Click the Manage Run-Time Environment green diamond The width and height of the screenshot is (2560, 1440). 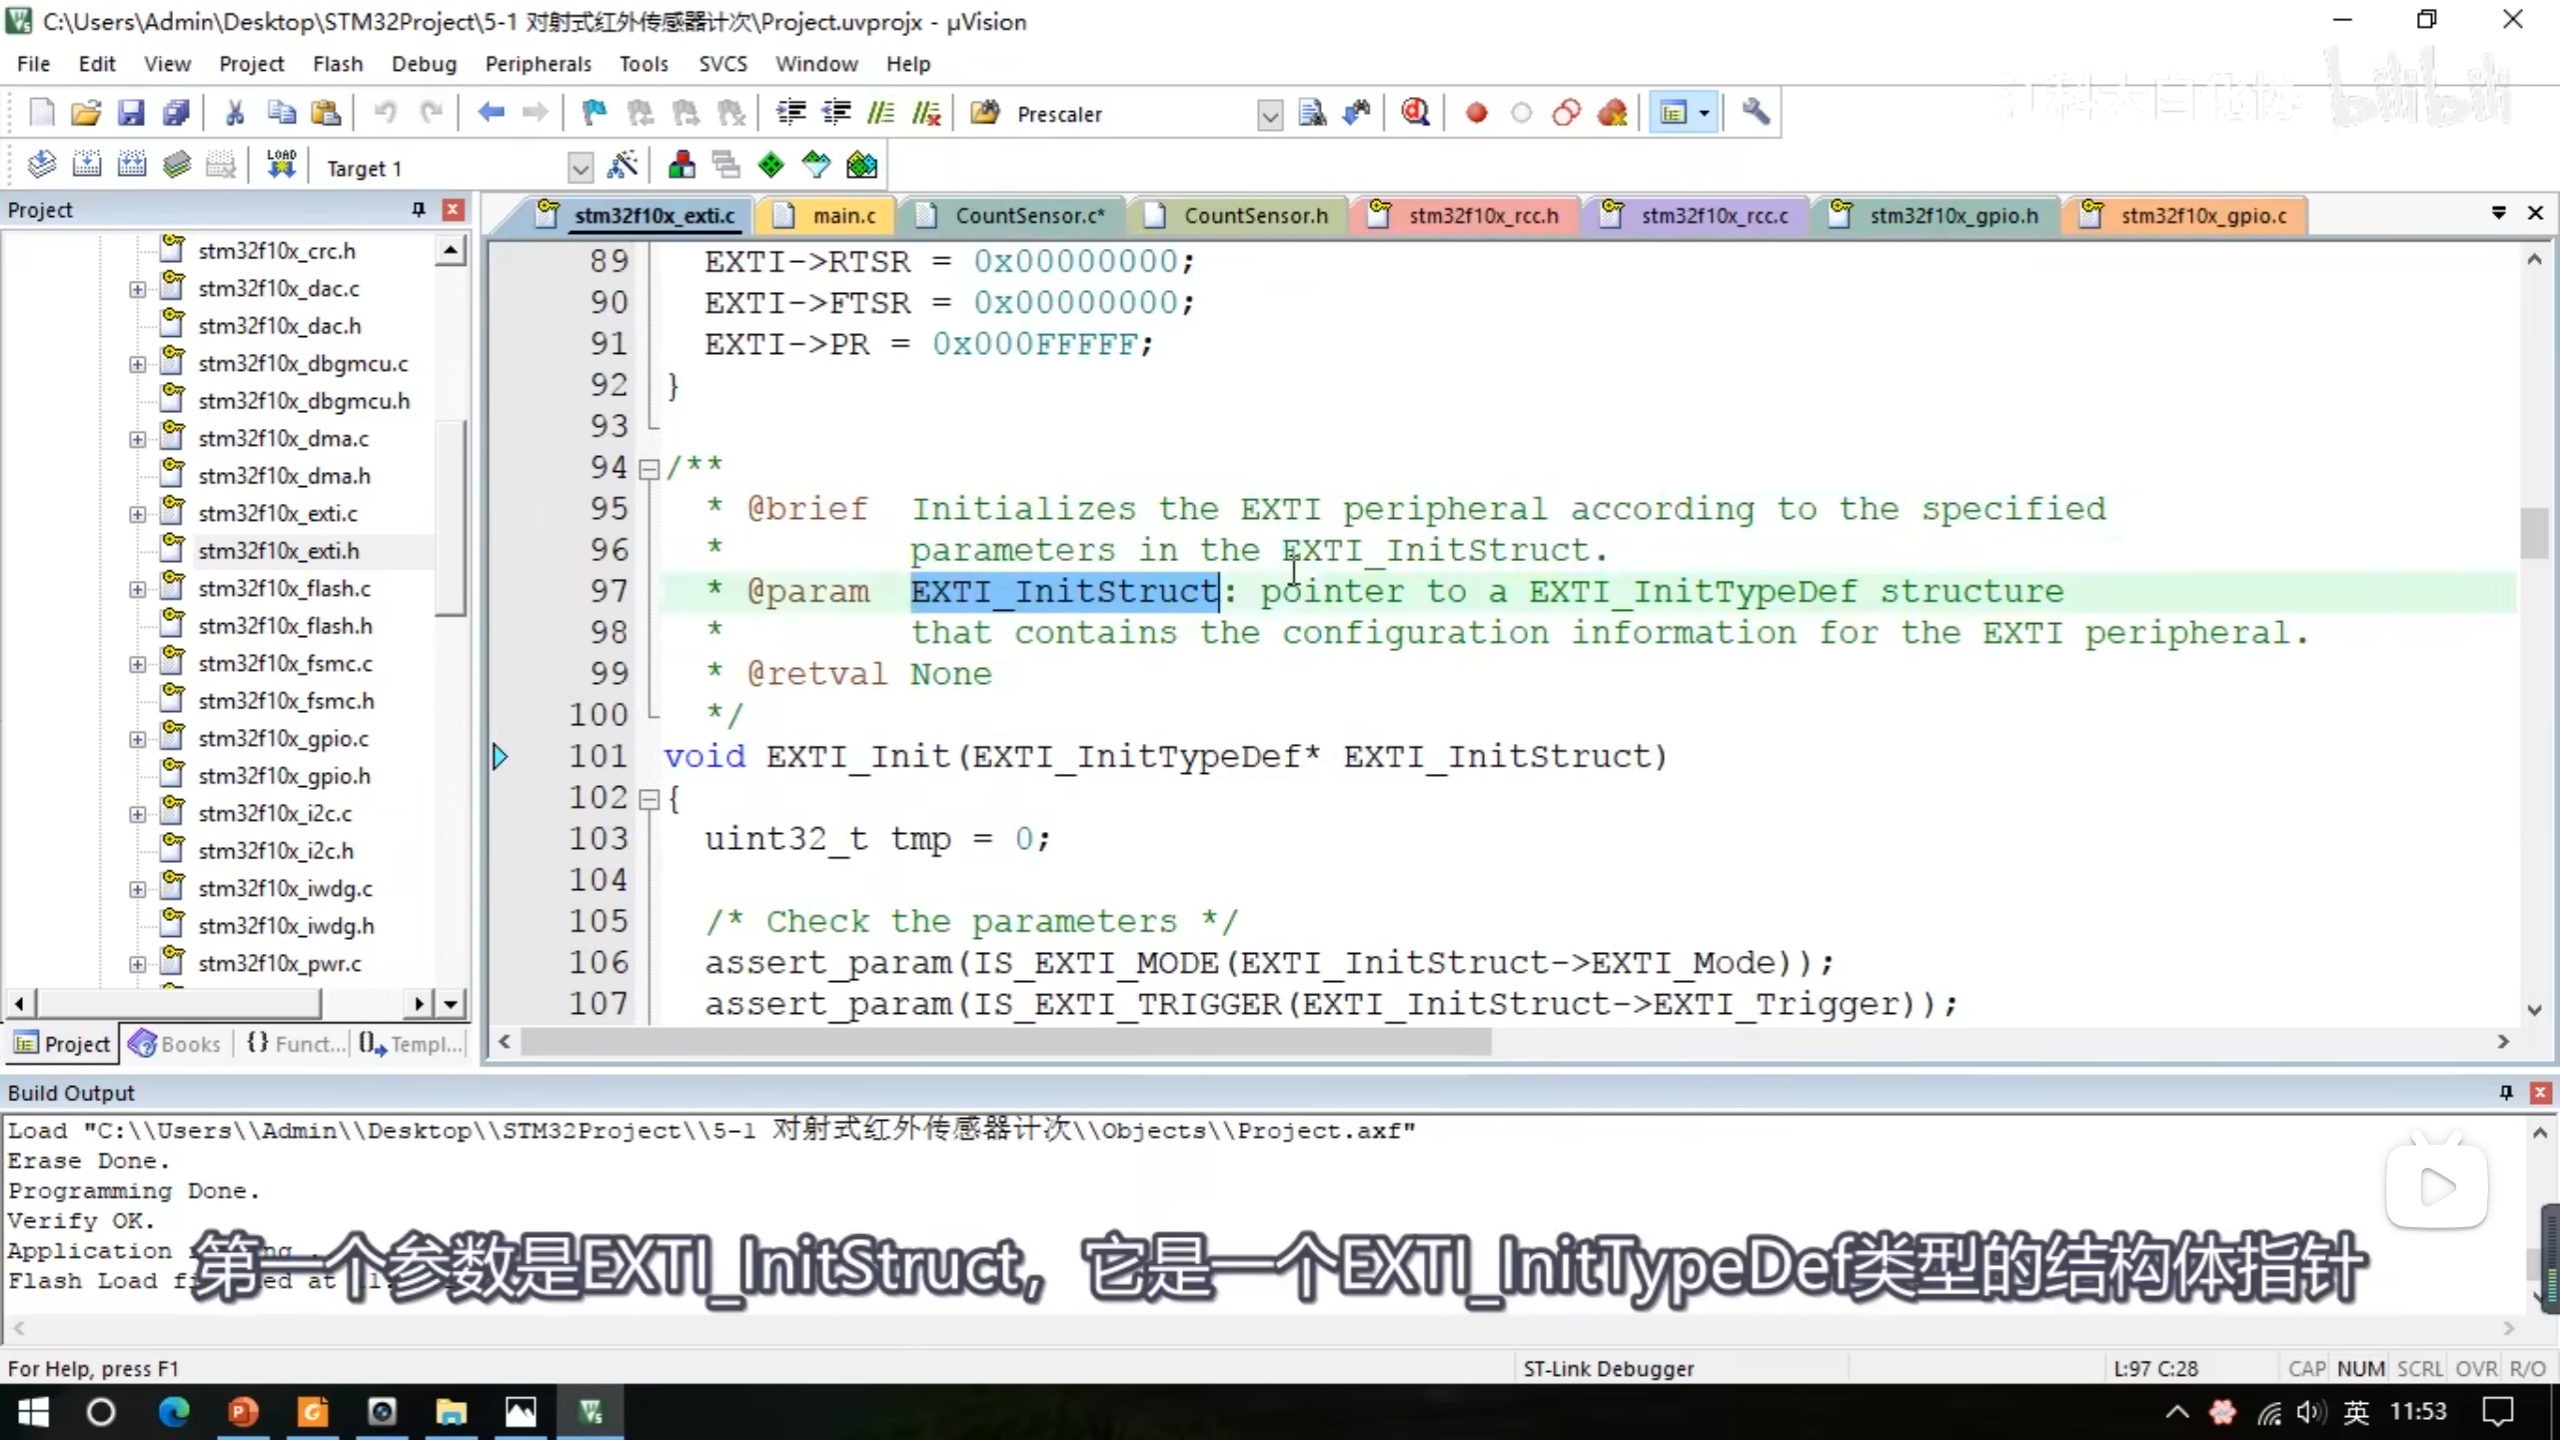point(771,165)
